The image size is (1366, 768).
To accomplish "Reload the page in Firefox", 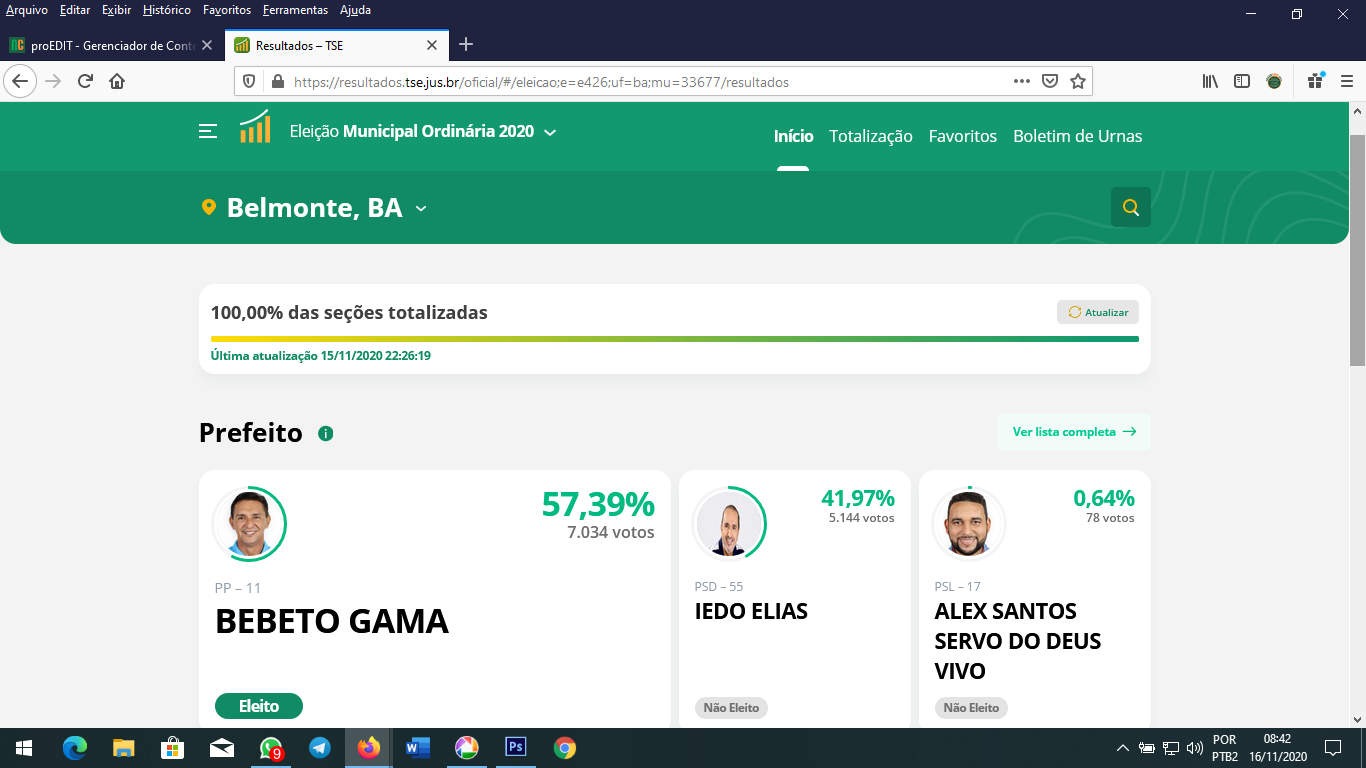I will pyautogui.click(x=85, y=82).
